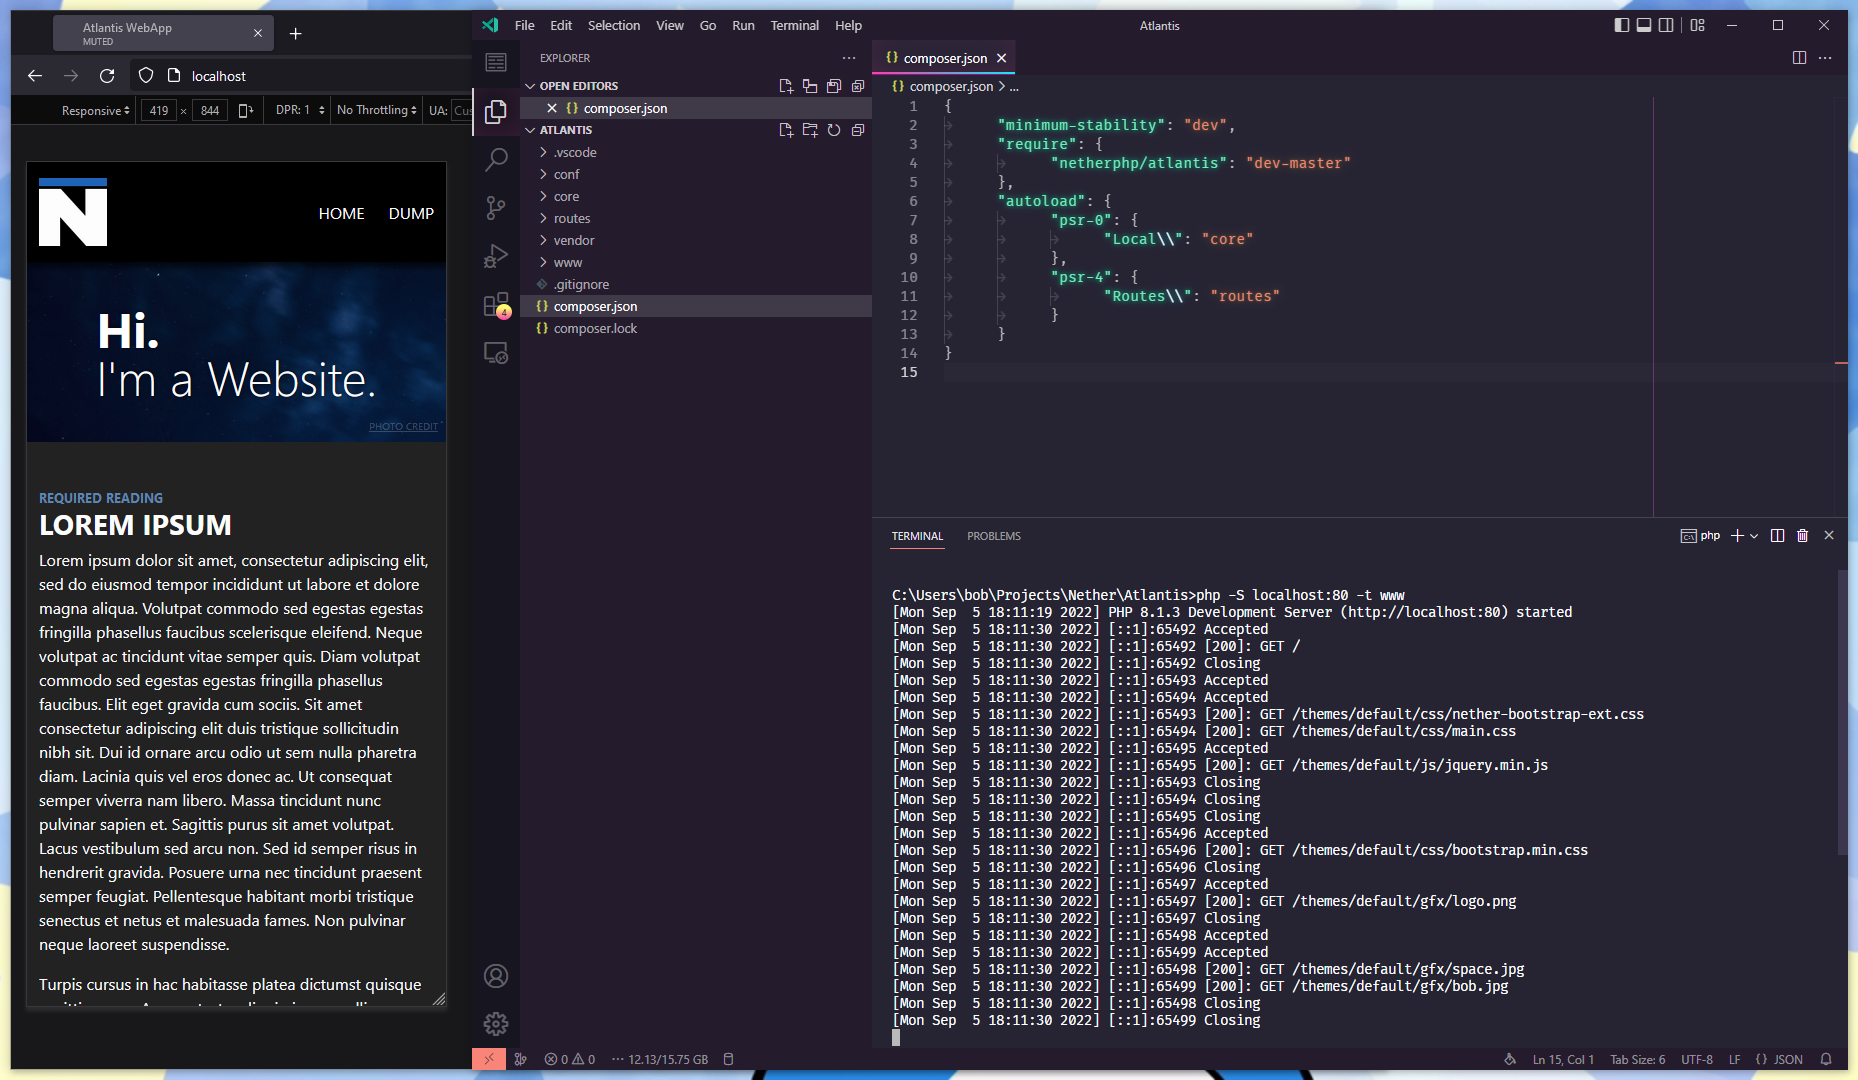Click the JSON language mode in status bar
1858x1080 pixels.
point(1780,1059)
